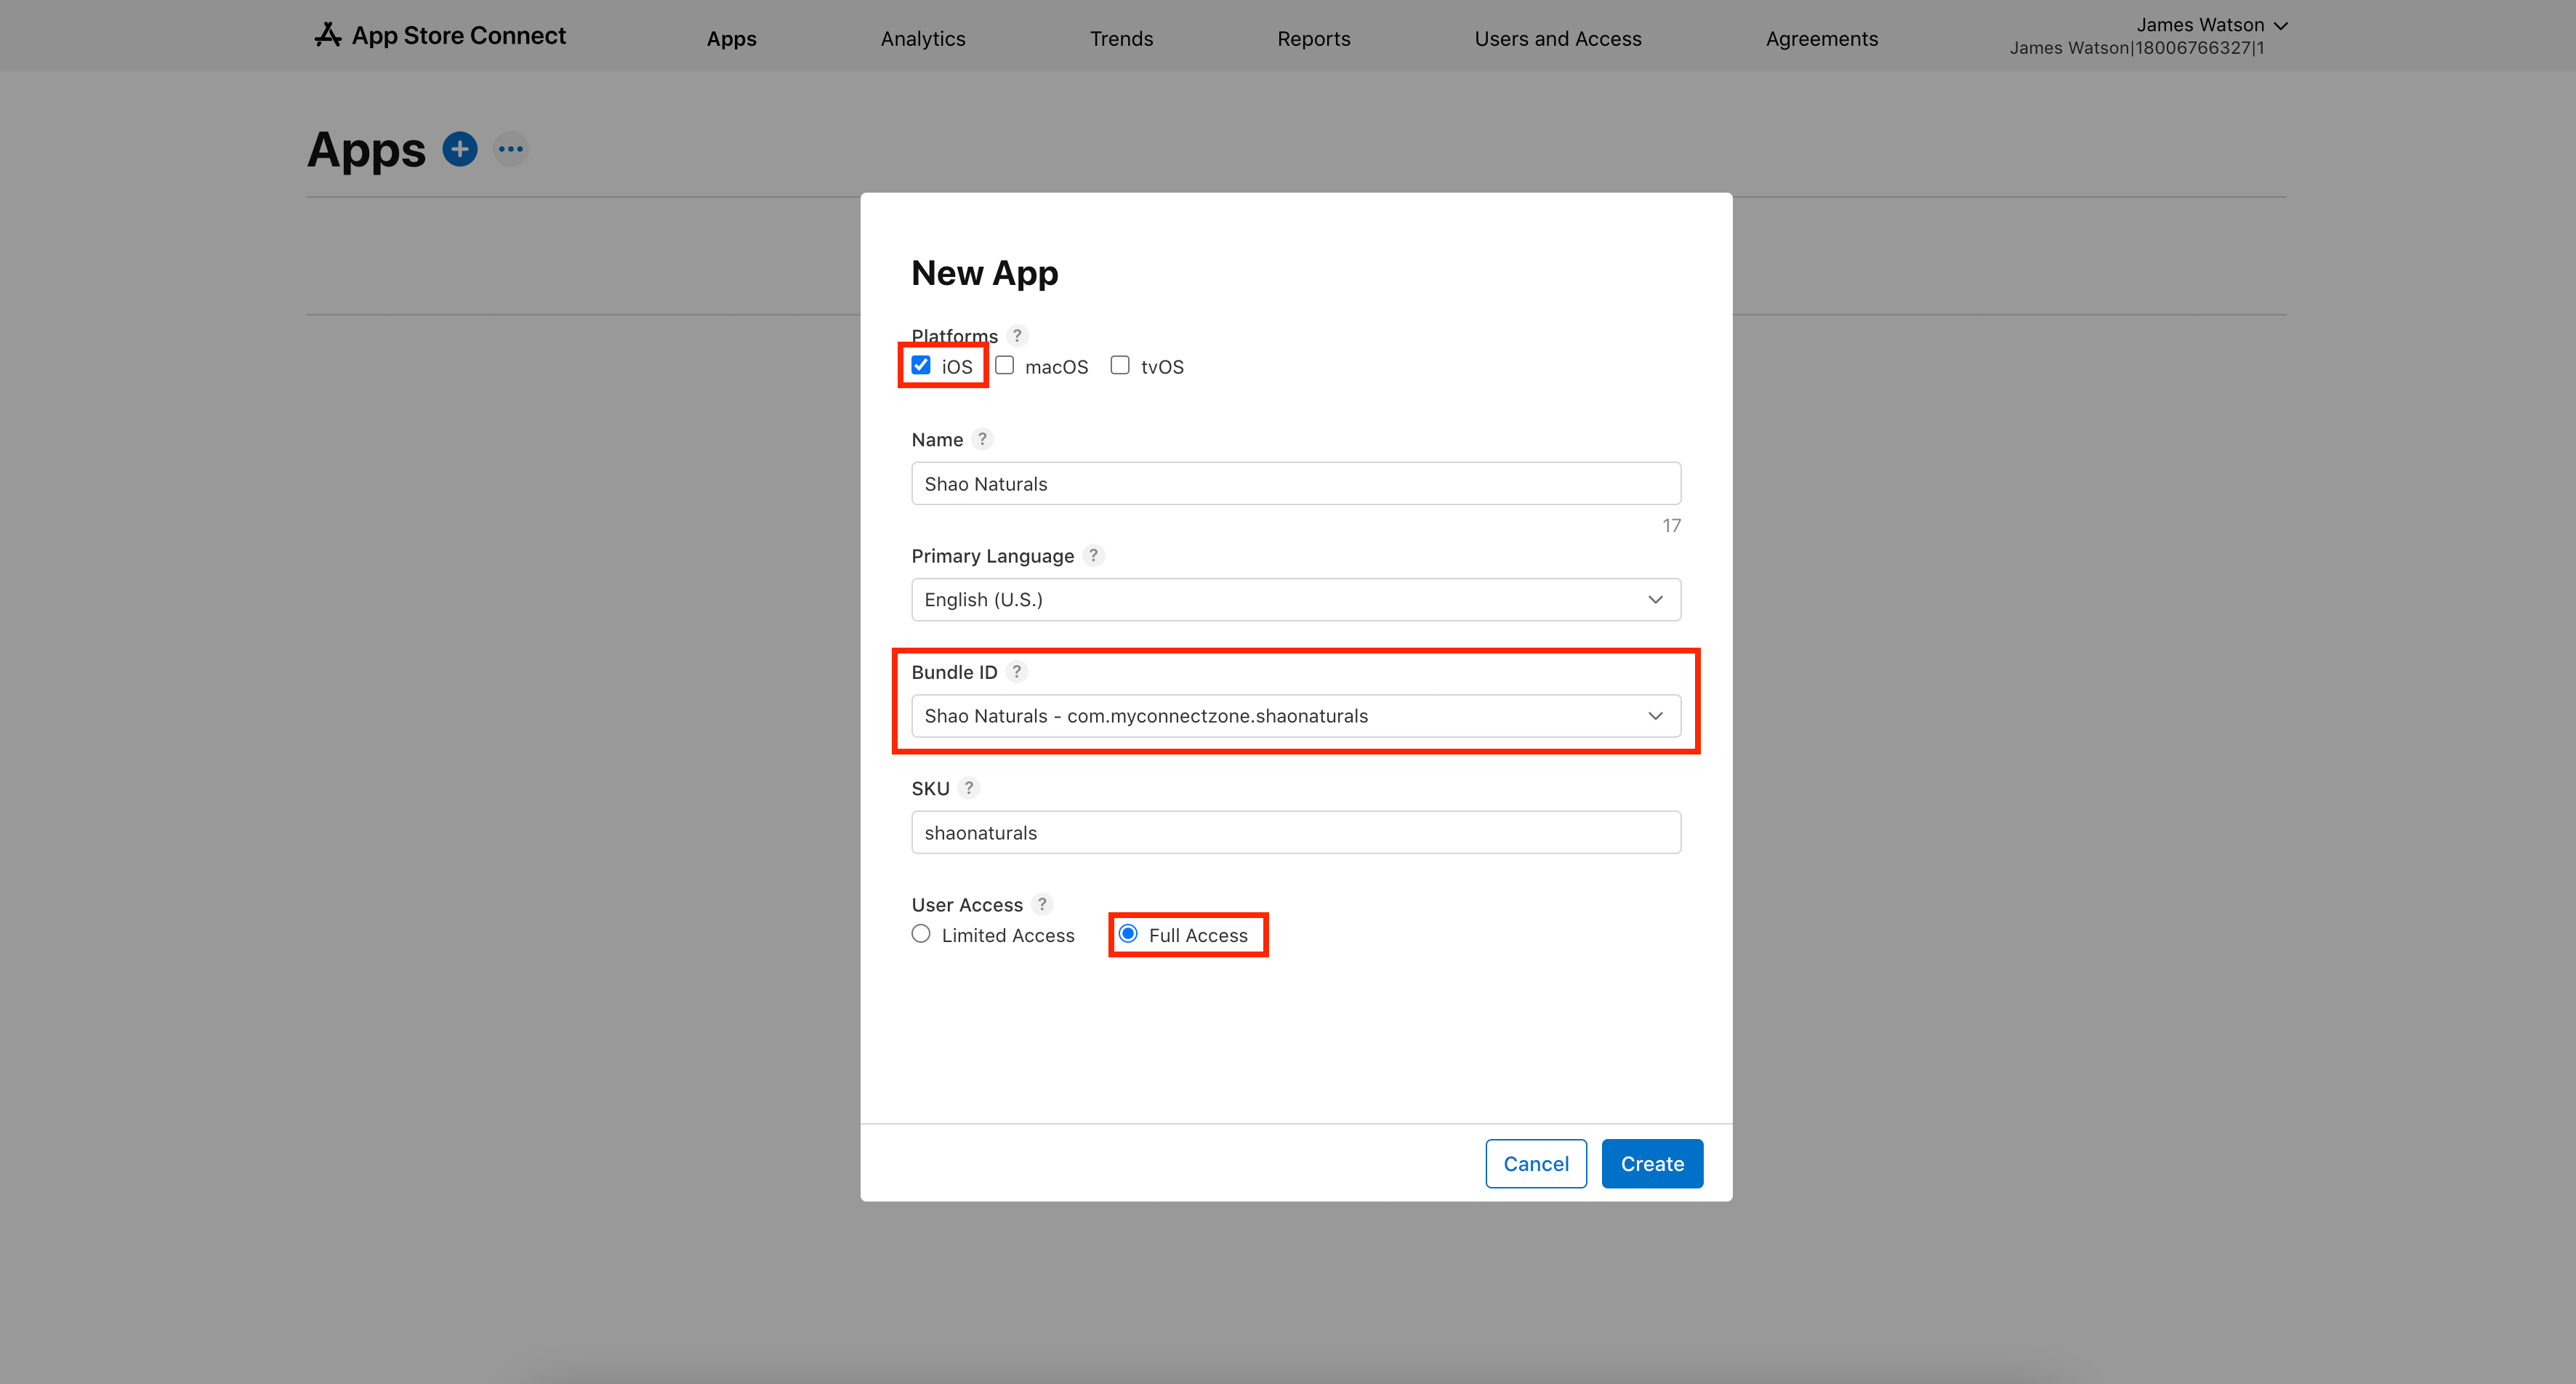Open the Reports navigation tab
This screenshot has height=1384, width=2576.
(1314, 39)
